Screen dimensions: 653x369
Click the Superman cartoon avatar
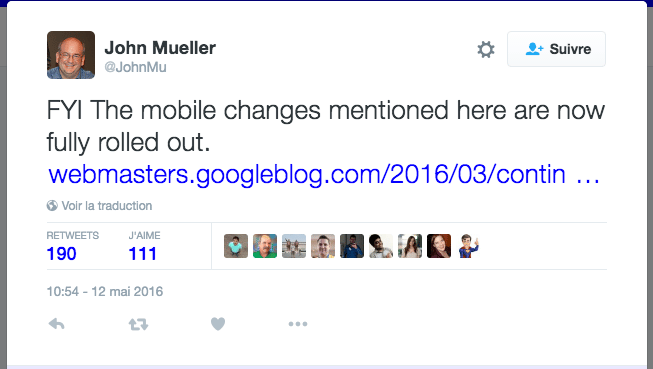468,246
